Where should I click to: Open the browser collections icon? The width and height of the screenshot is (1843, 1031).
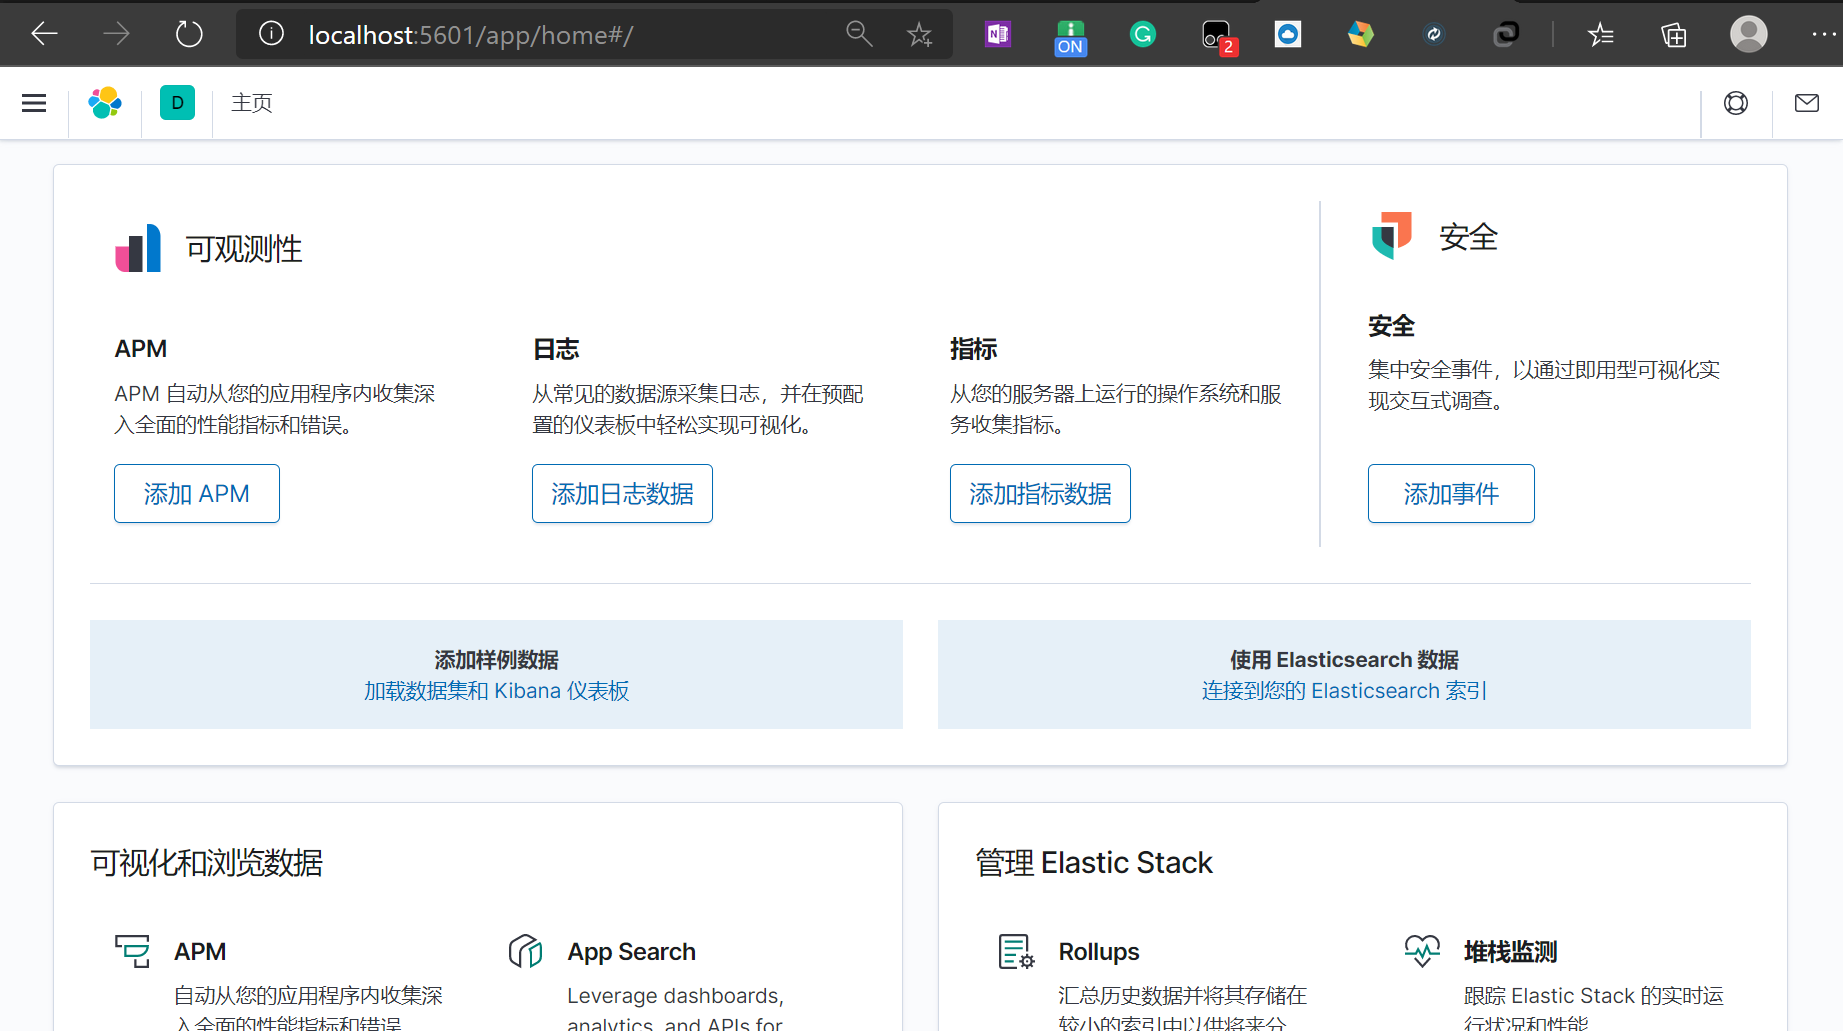pos(1674,35)
